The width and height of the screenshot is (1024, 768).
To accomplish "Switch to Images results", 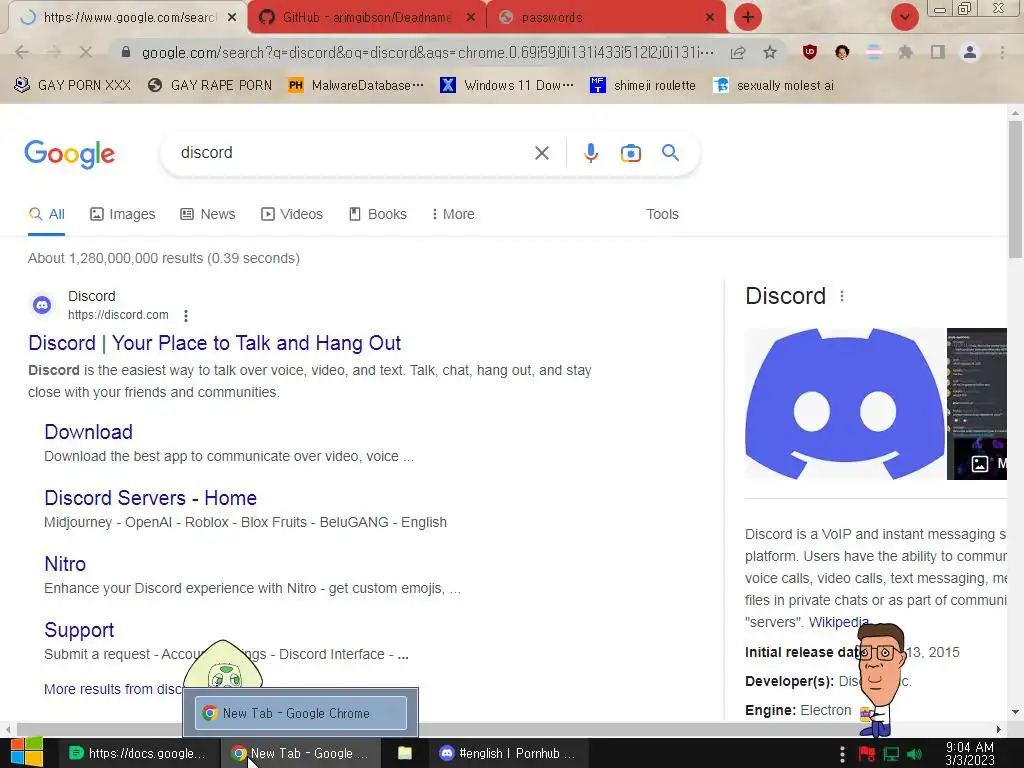I will click(x=123, y=214).
